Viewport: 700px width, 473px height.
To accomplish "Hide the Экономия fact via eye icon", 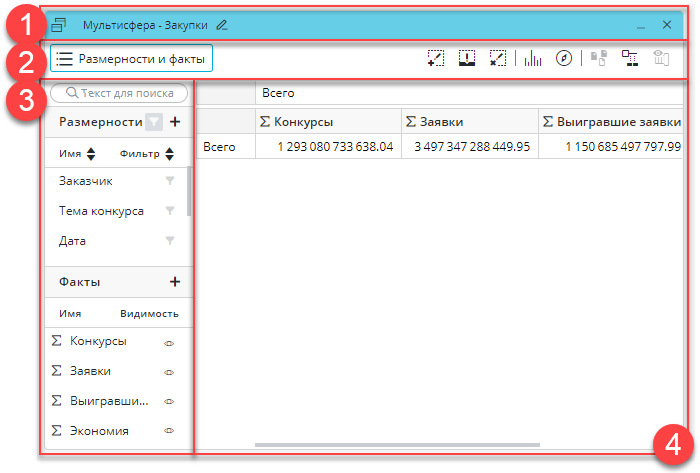I will [169, 431].
